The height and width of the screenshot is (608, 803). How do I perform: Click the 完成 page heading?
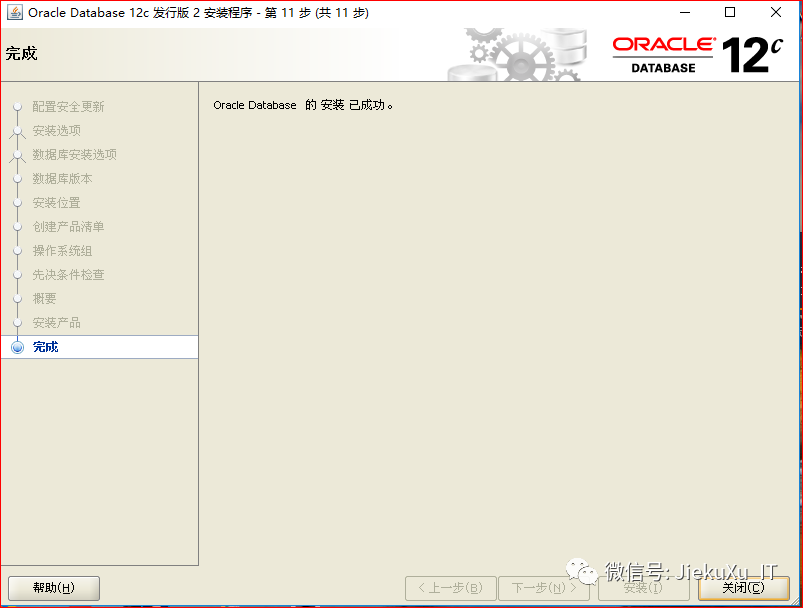coord(22,53)
